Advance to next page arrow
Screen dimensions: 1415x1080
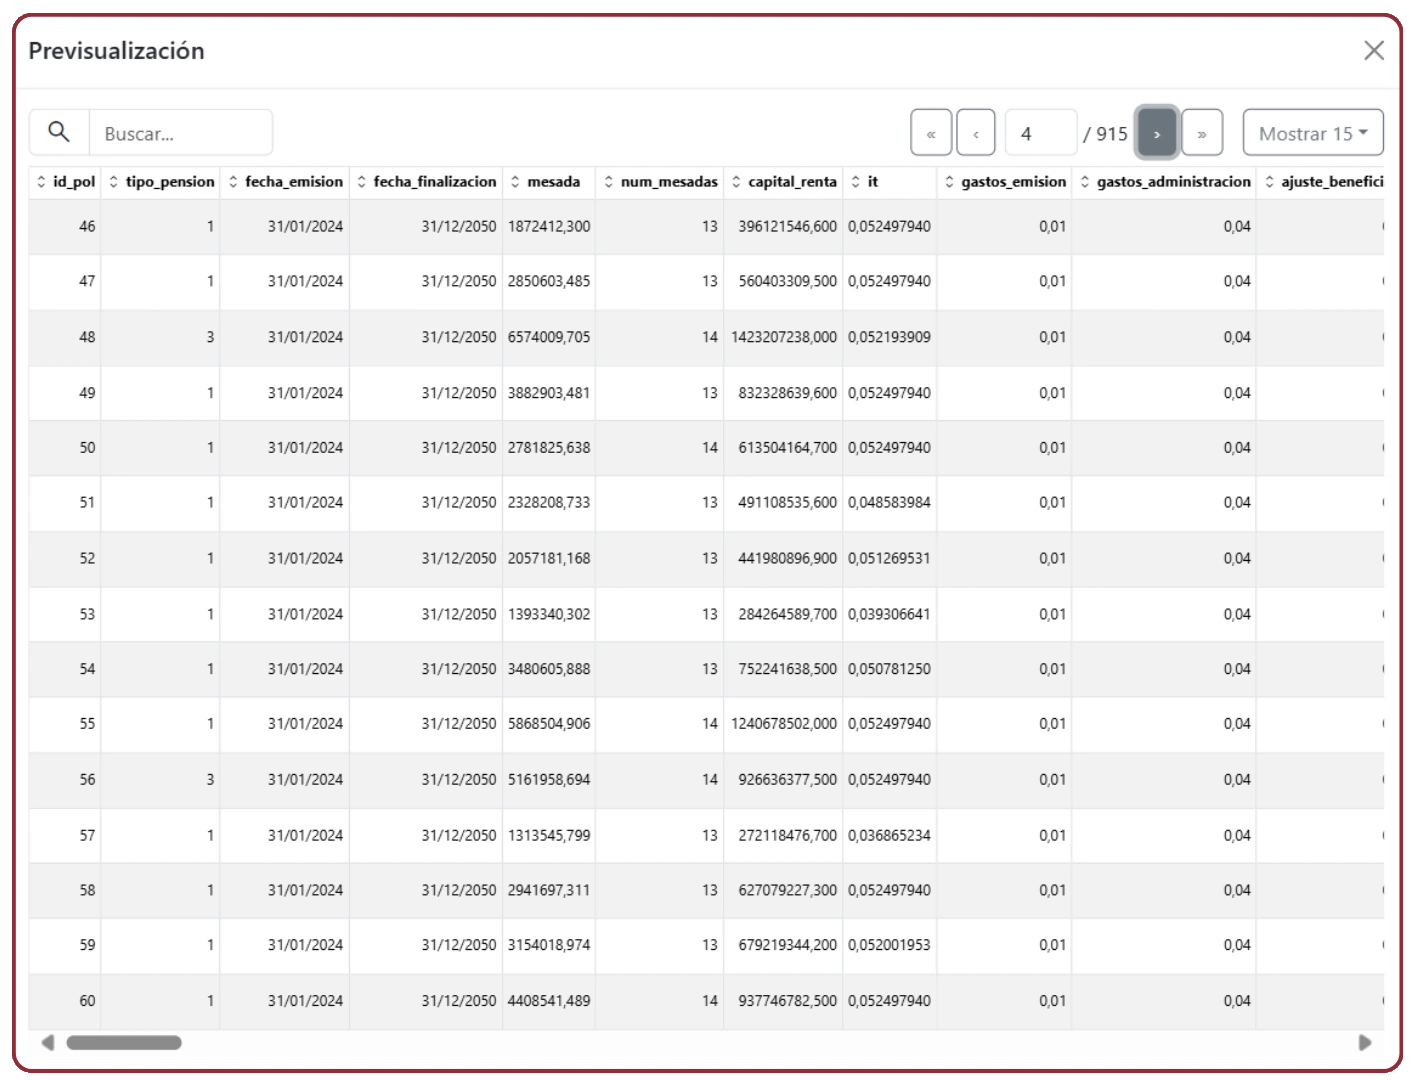pyautogui.click(x=1157, y=133)
